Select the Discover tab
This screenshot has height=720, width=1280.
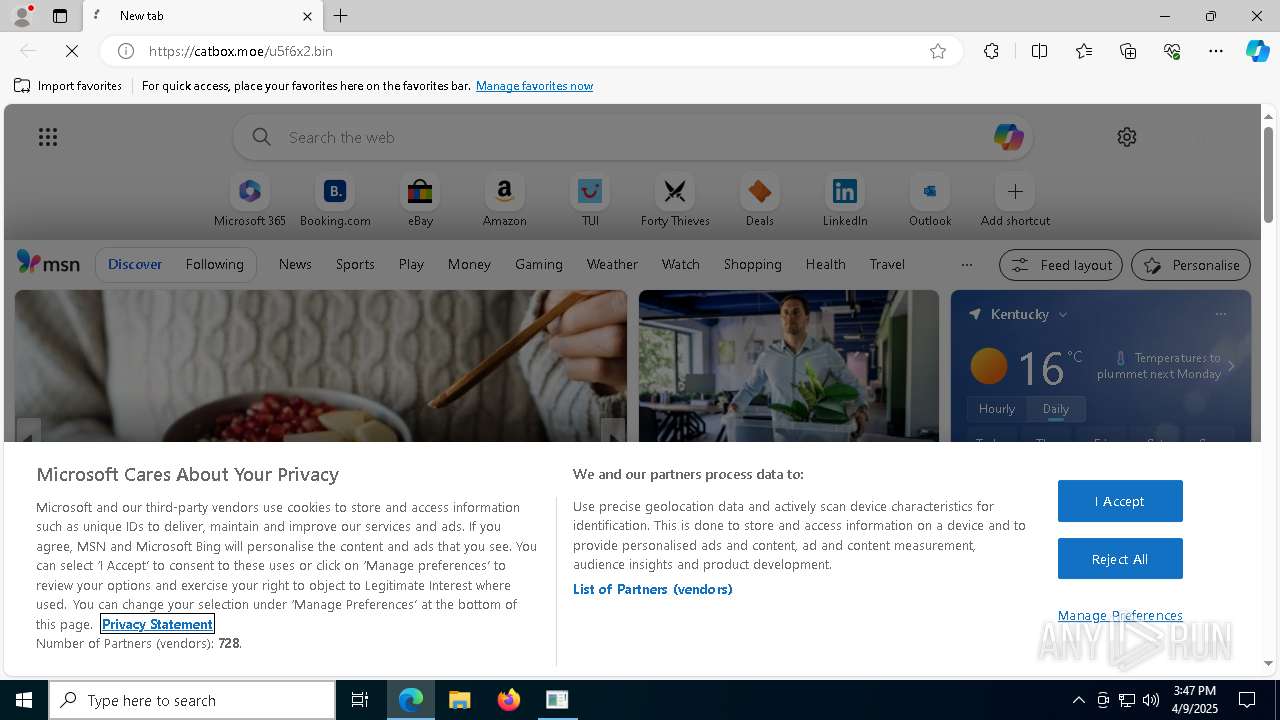[135, 264]
